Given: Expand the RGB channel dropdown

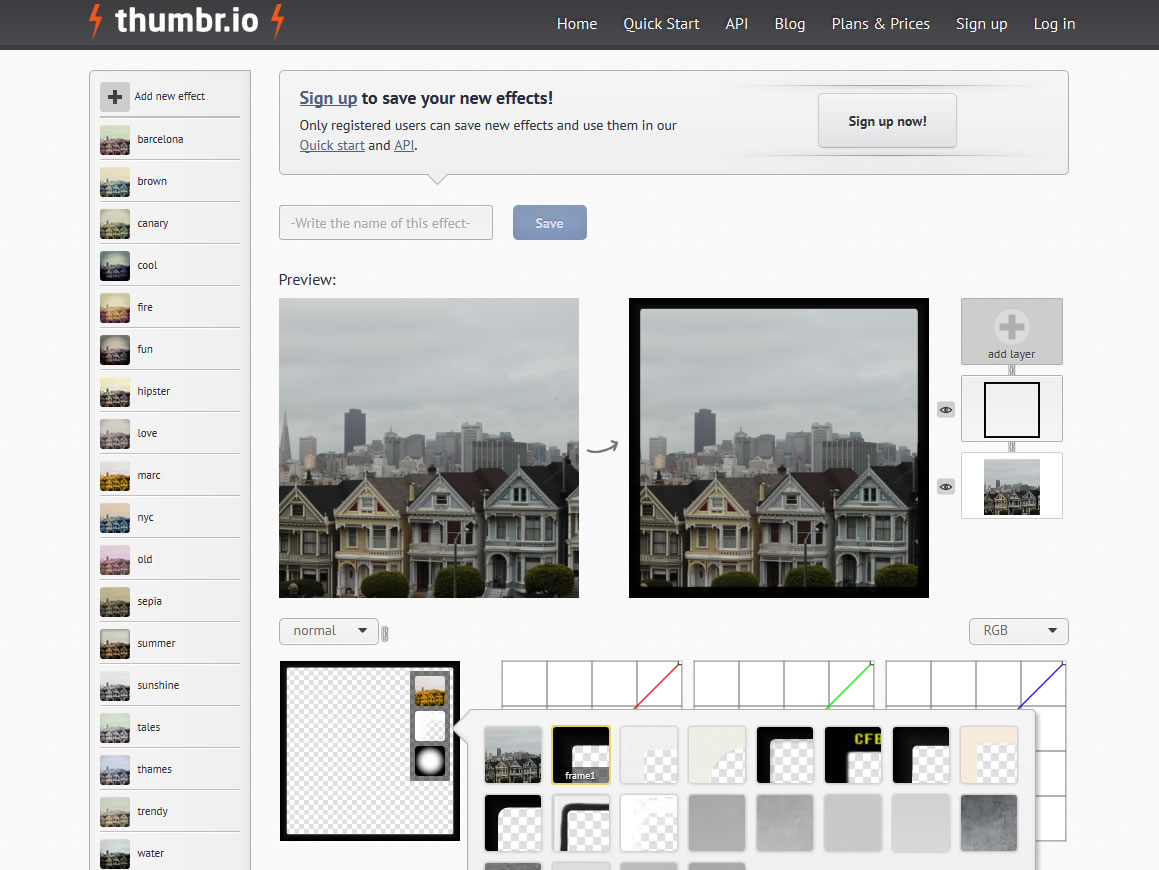Looking at the screenshot, I should coord(1019,631).
